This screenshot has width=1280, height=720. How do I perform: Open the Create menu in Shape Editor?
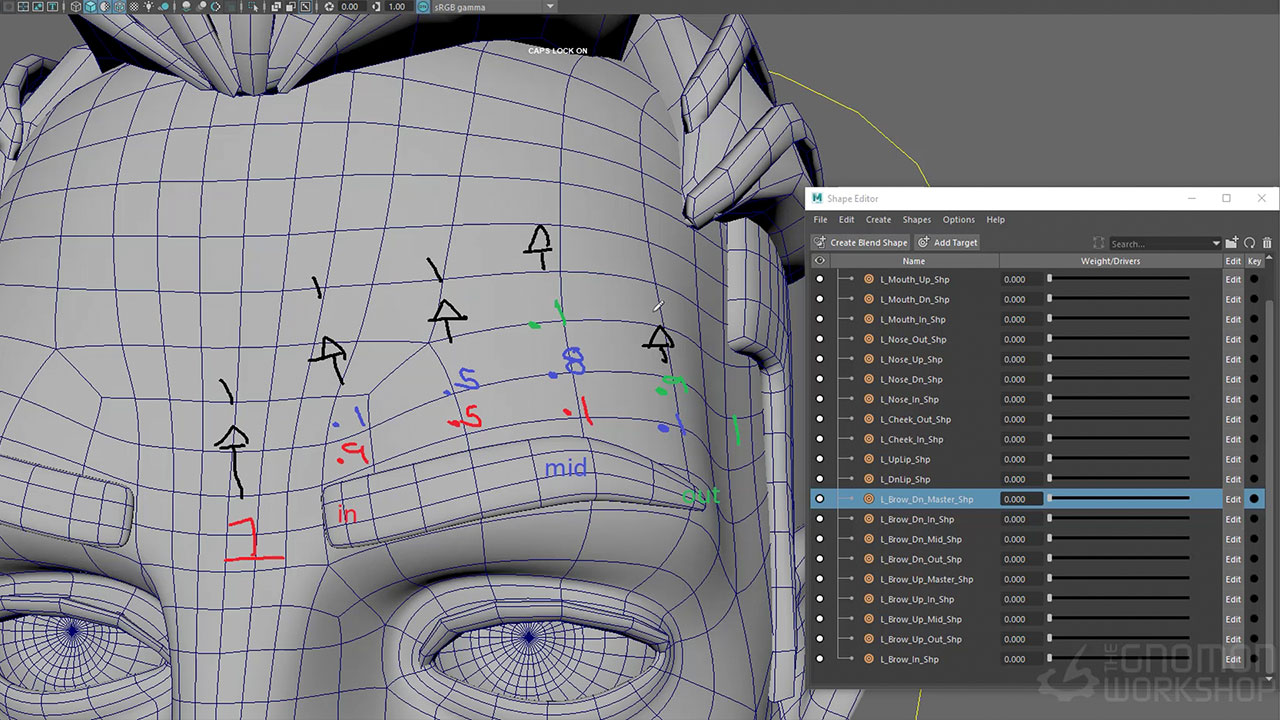tap(878, 220)
